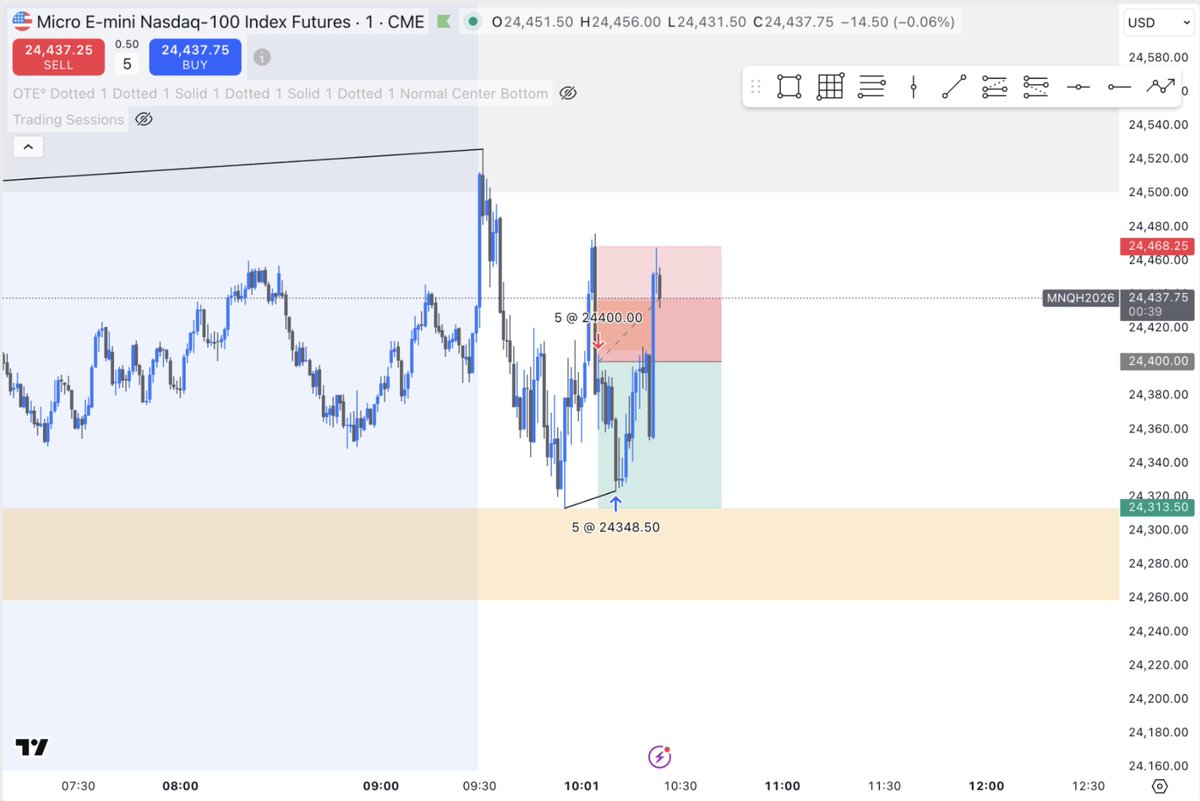Click the red SELL 24,437.25 button

click(x=58, y=56)
